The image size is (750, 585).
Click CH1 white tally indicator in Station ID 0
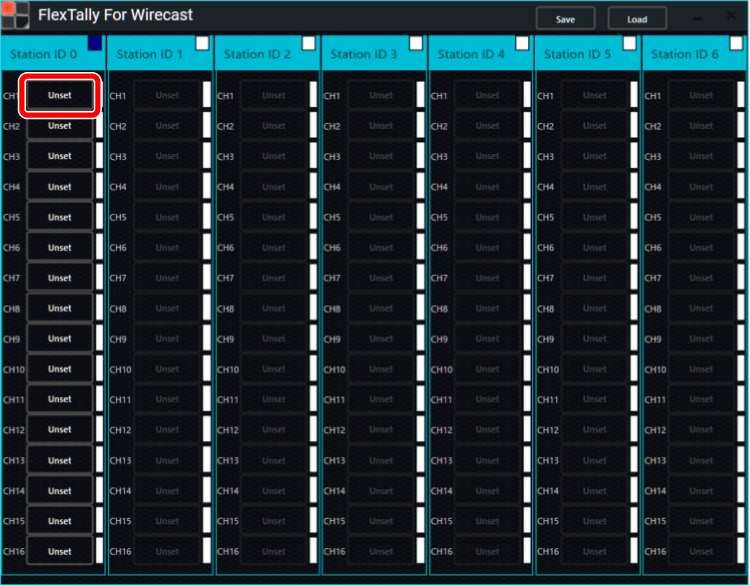(100, 96)
